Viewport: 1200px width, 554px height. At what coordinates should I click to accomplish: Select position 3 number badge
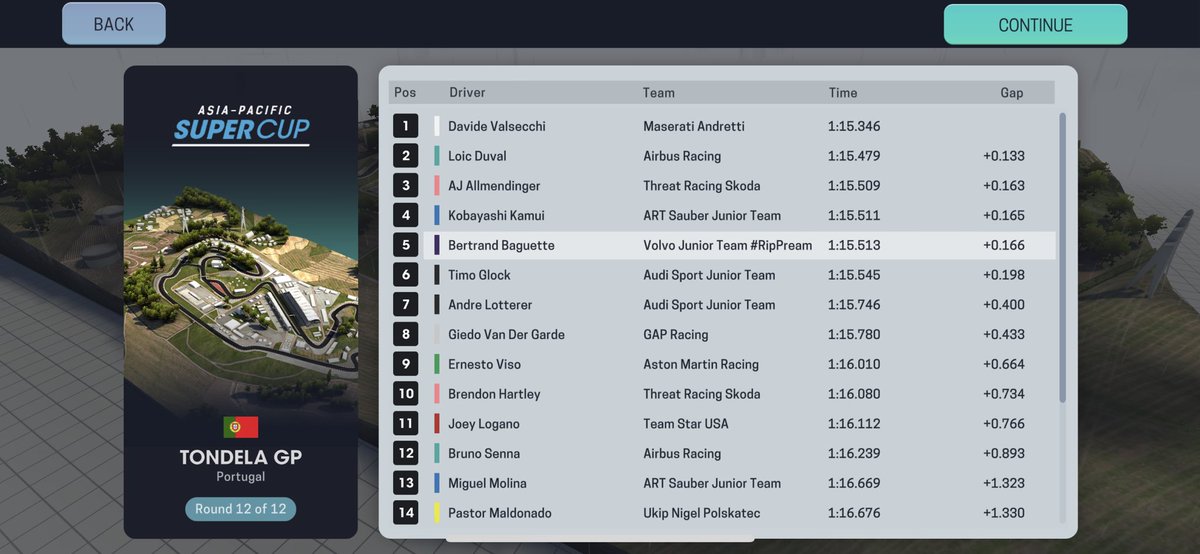(406, 186)
